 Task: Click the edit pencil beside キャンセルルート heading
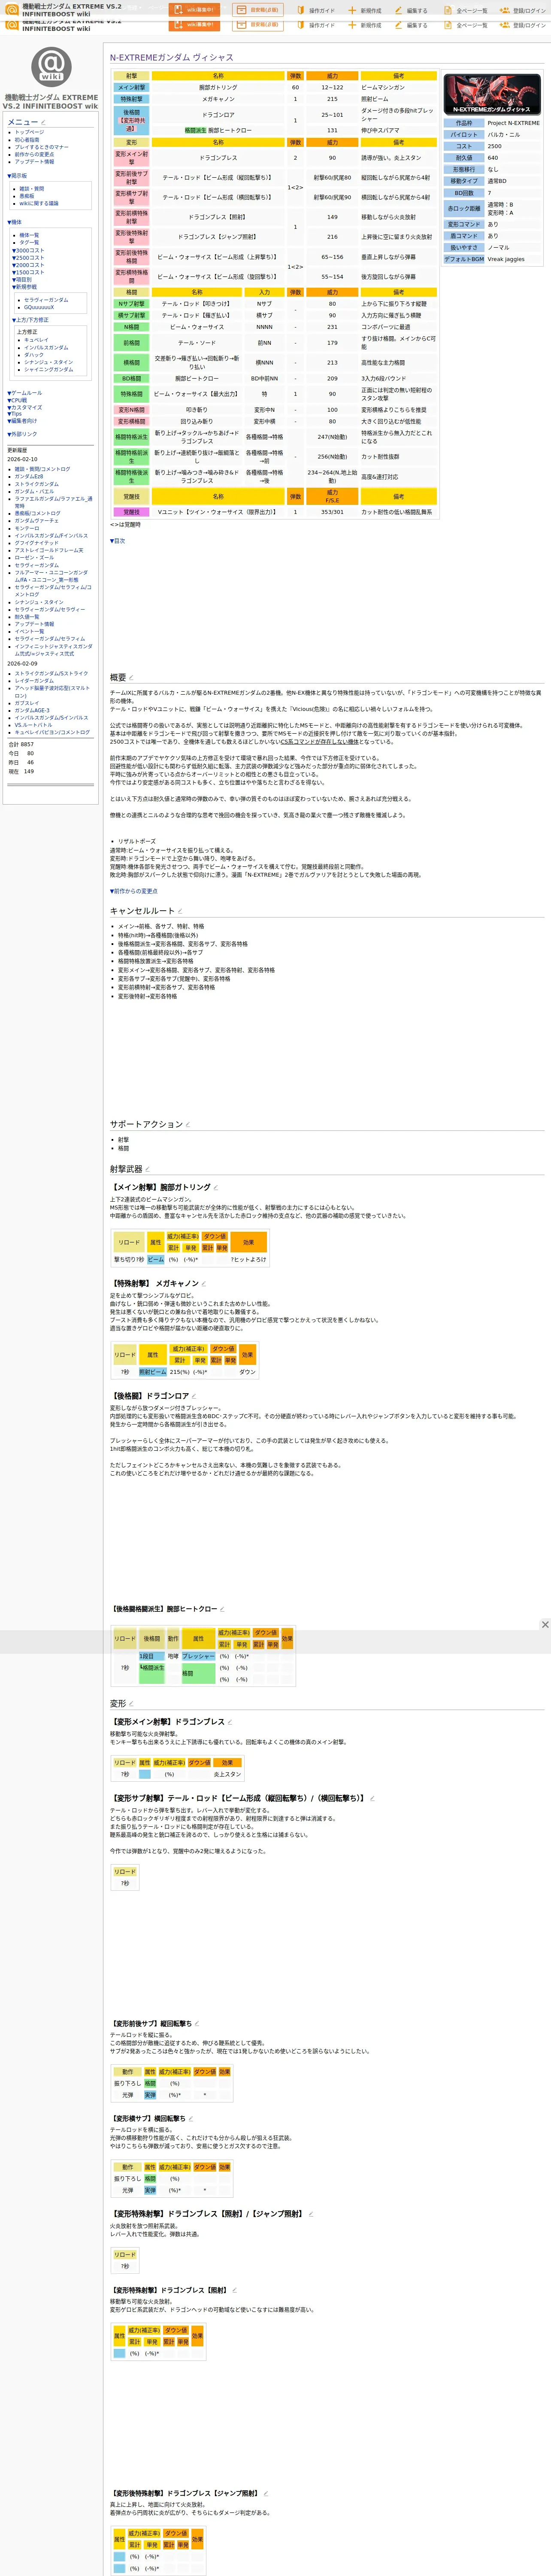click(180, 911)
